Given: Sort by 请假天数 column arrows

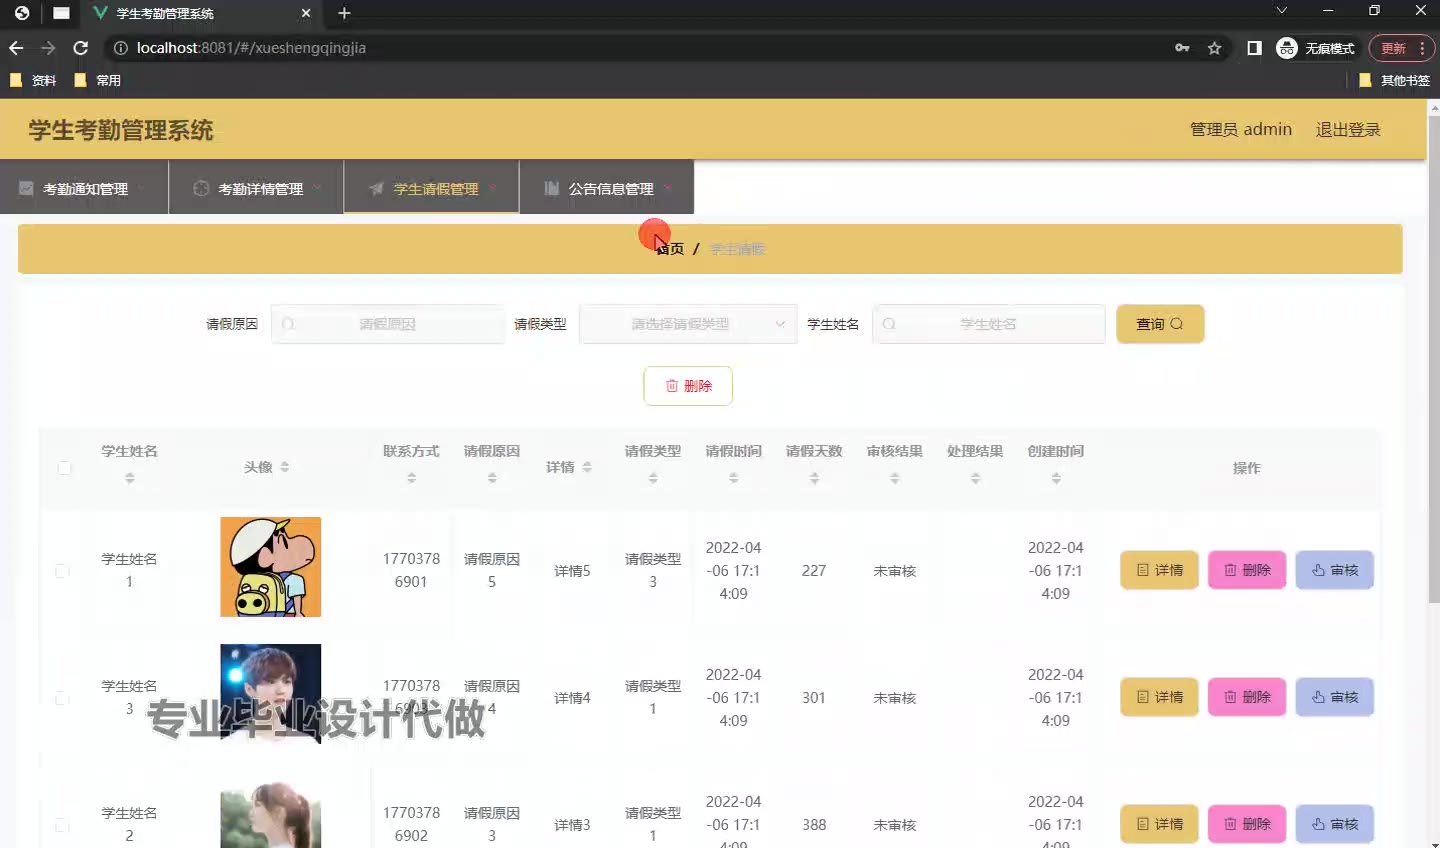Looking at the screenshot, I should [814, 479].
